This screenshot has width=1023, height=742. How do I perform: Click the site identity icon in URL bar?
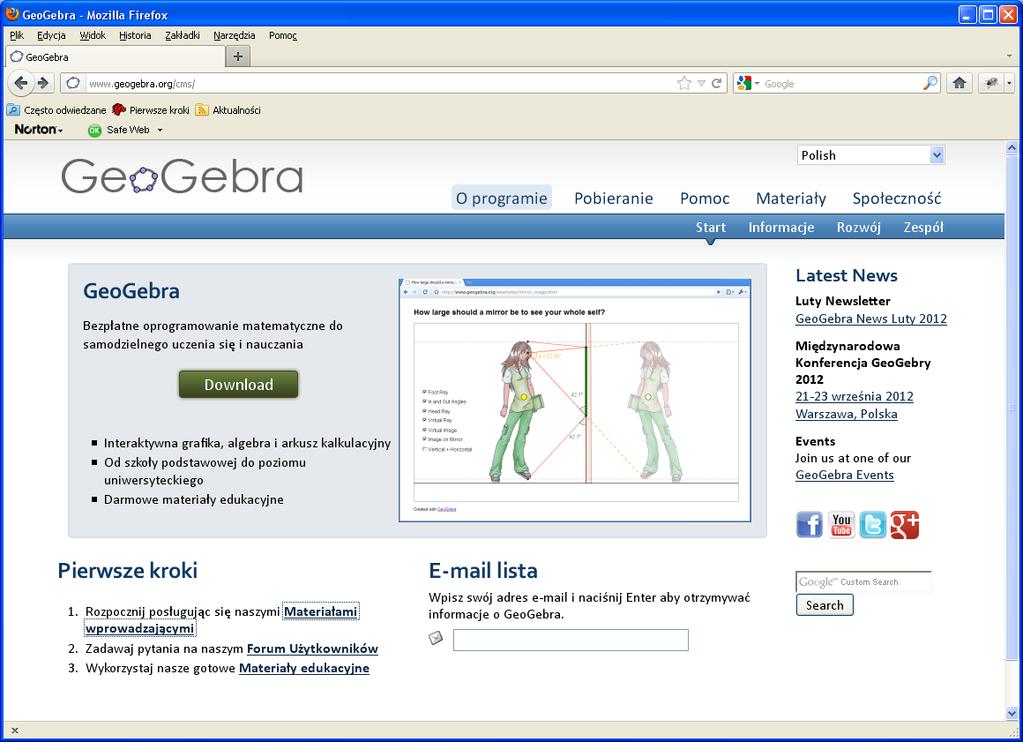[x=73, y=83]
